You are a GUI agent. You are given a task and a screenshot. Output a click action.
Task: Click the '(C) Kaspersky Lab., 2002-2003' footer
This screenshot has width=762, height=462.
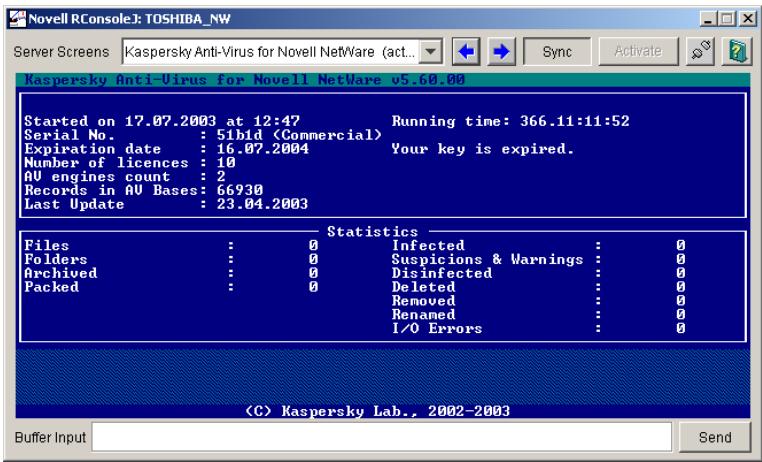[378, 411]
